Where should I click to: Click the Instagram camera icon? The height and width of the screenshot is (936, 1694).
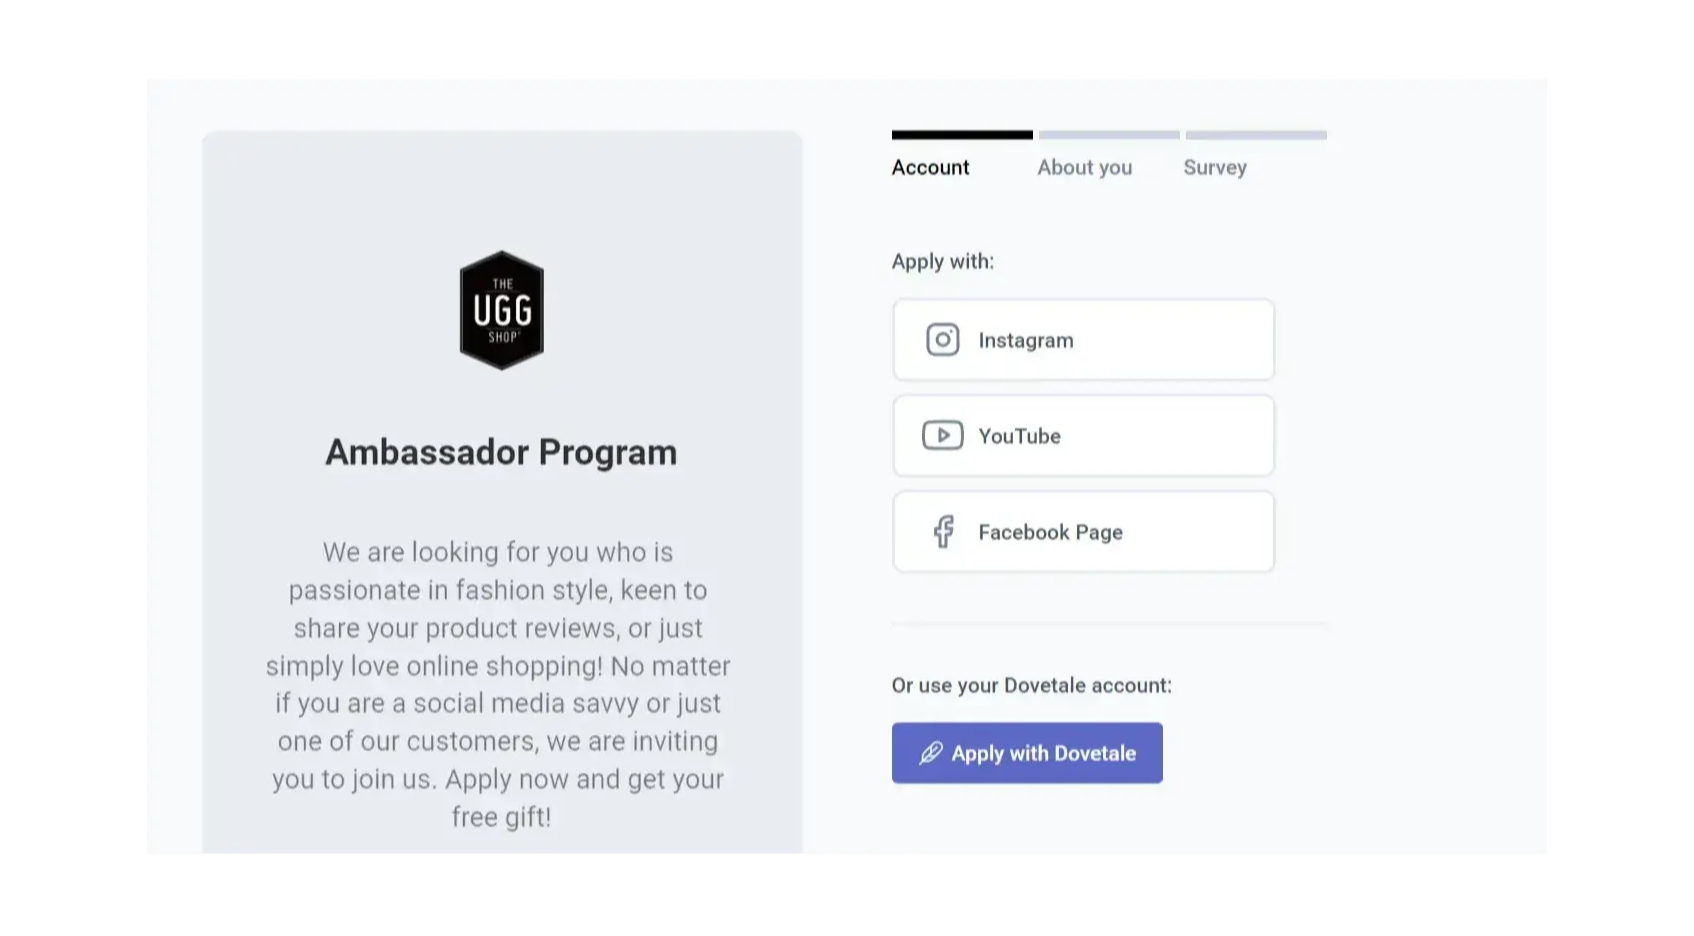(942, 340)
